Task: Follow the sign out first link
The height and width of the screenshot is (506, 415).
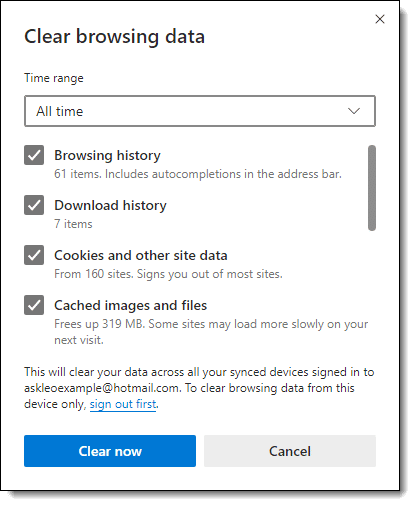Action: click(123, 404)
